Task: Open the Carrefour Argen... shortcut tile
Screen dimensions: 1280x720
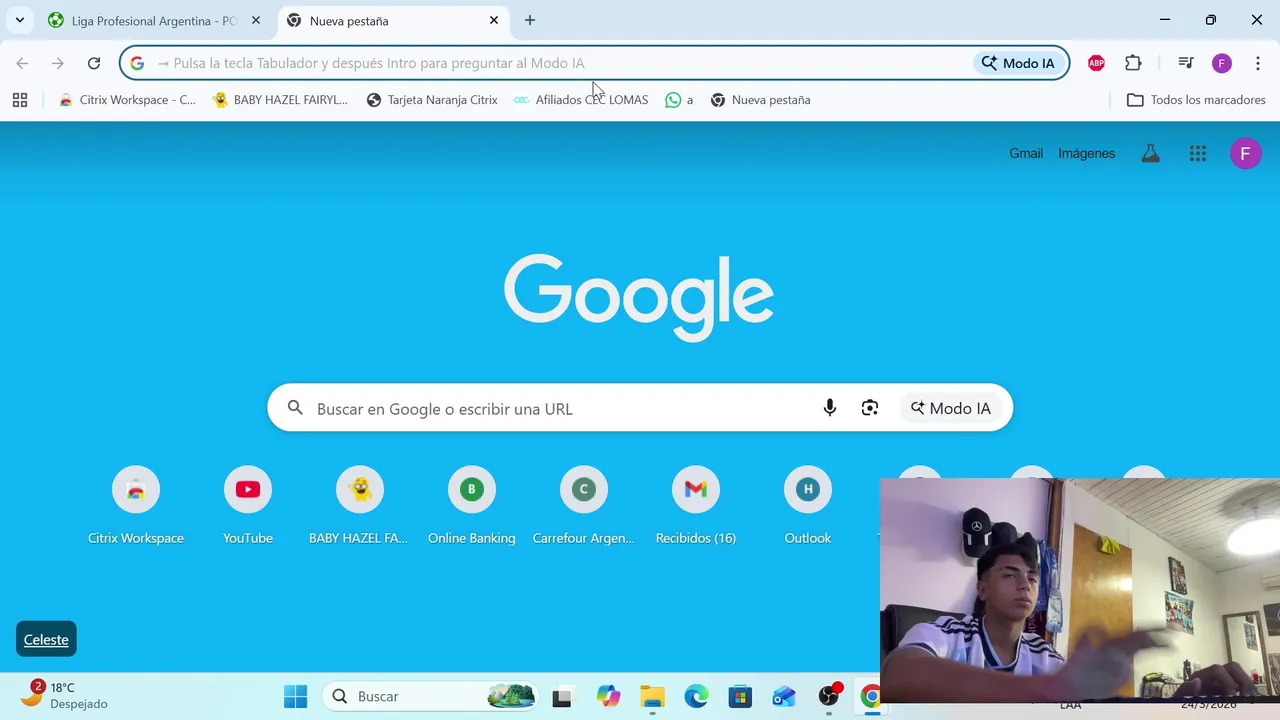Action: pos(584,507)
